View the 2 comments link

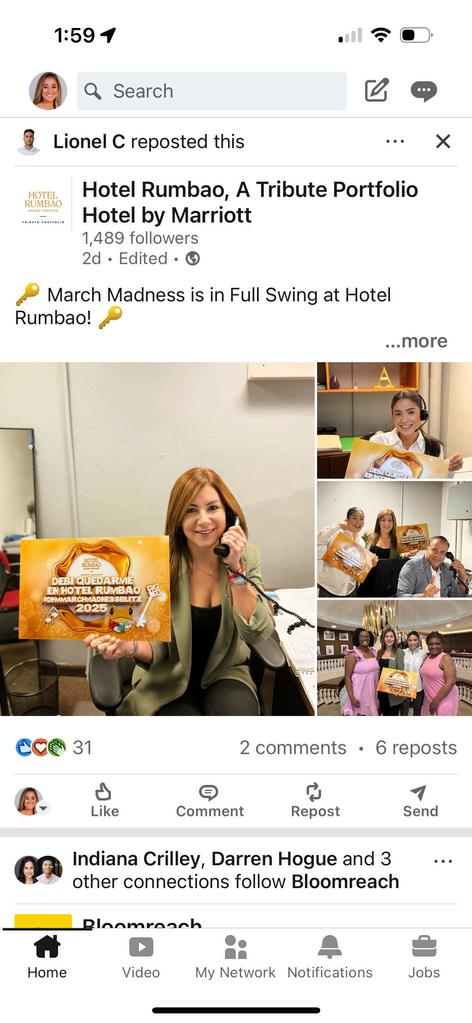[x=292, y=748]
